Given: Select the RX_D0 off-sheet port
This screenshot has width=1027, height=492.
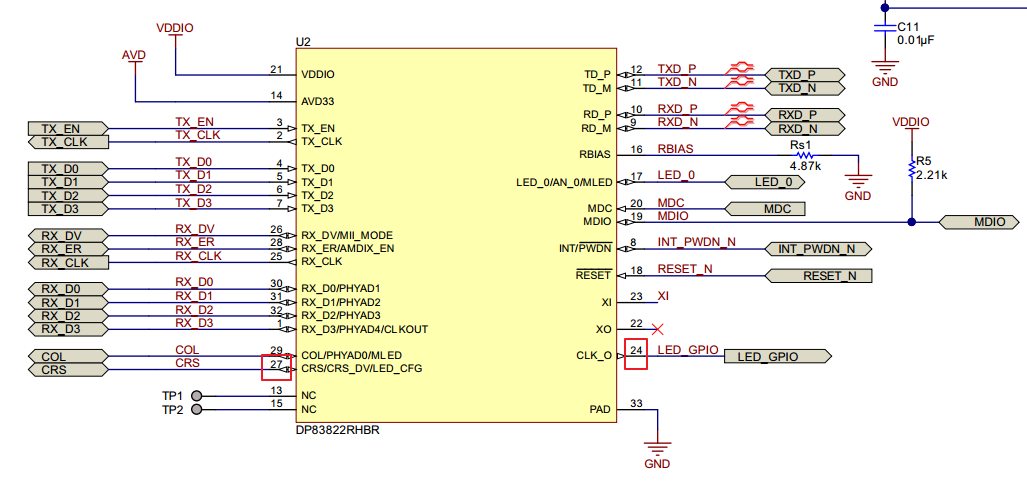Looking at the screenshot, I should coord(67,290).
